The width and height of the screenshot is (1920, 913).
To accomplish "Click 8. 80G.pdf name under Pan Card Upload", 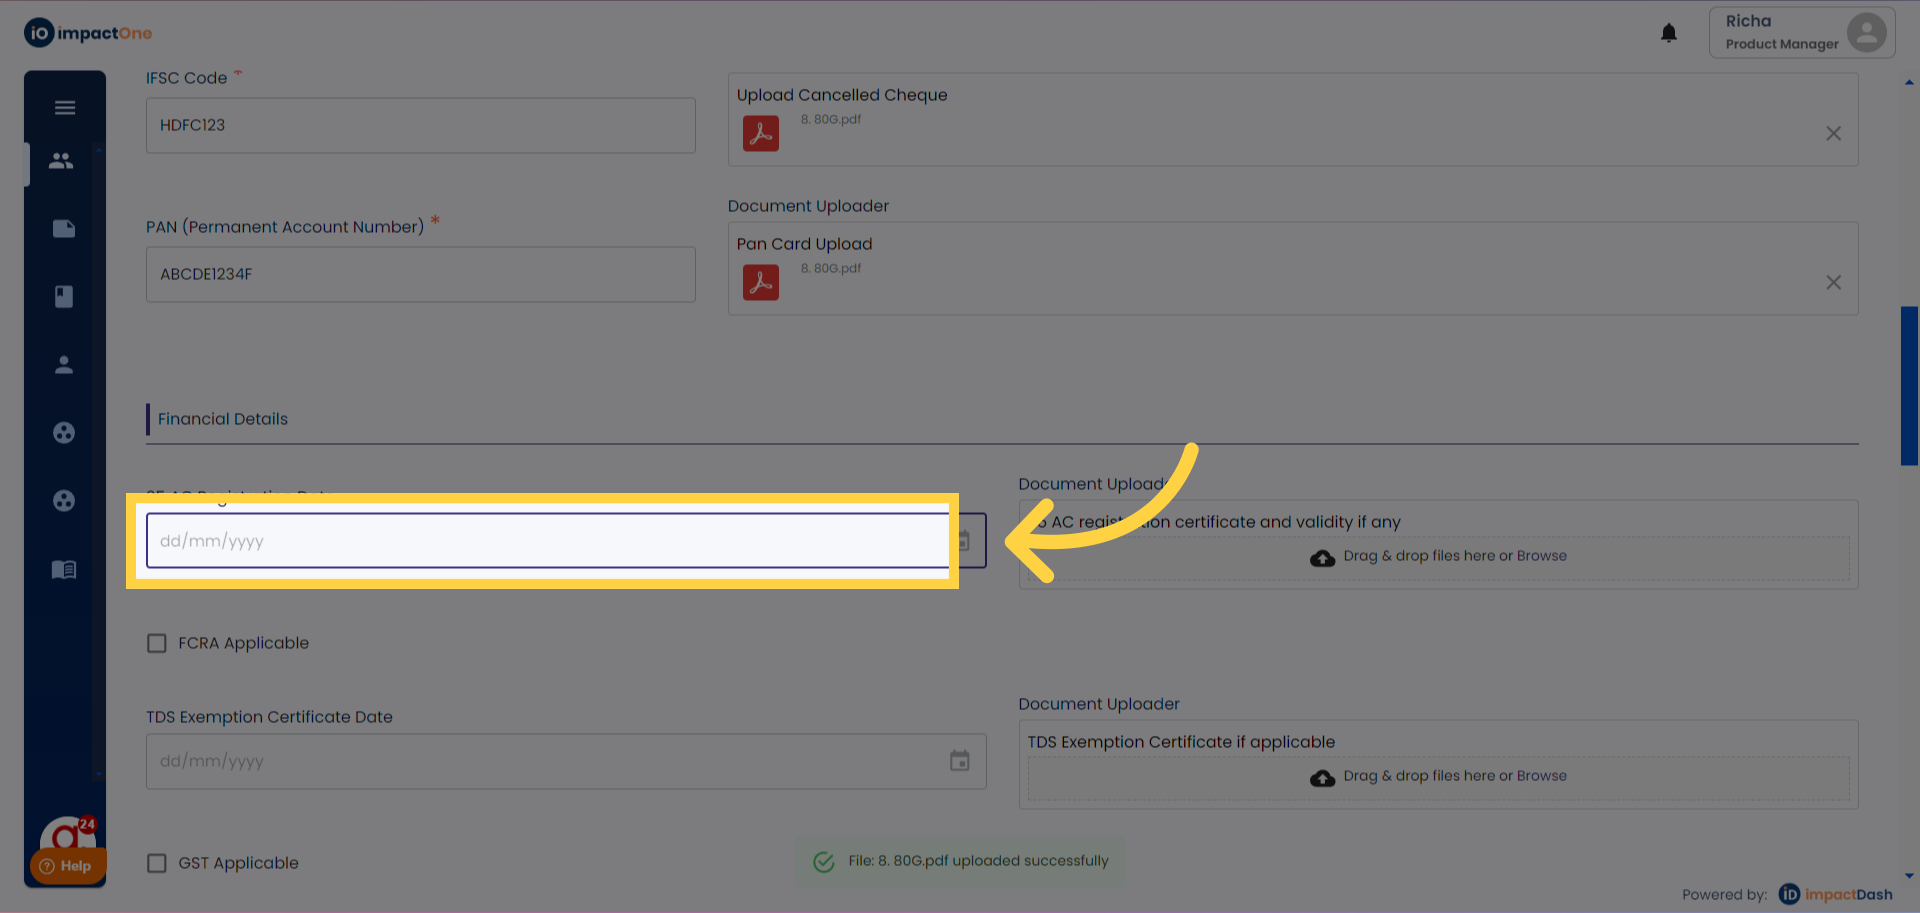I will [x=830, y=268].
